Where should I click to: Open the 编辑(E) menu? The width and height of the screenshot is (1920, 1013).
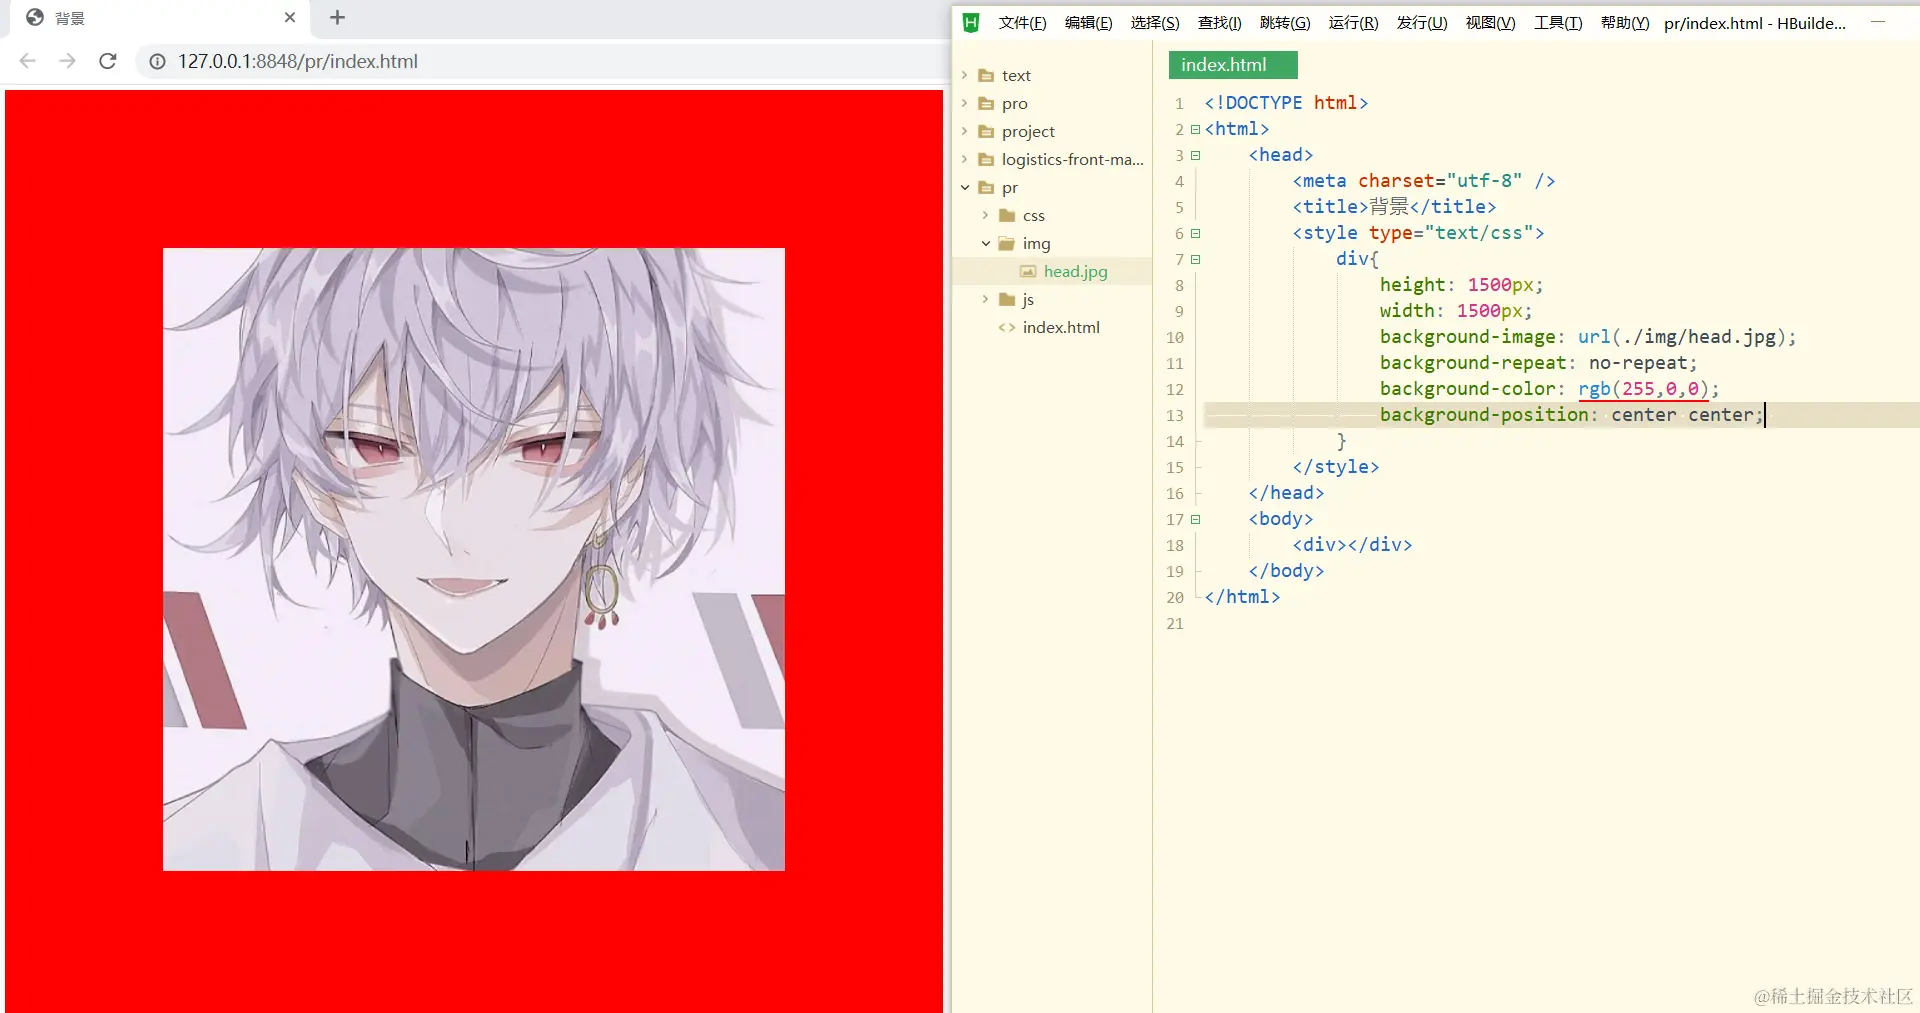[1088, 23]
